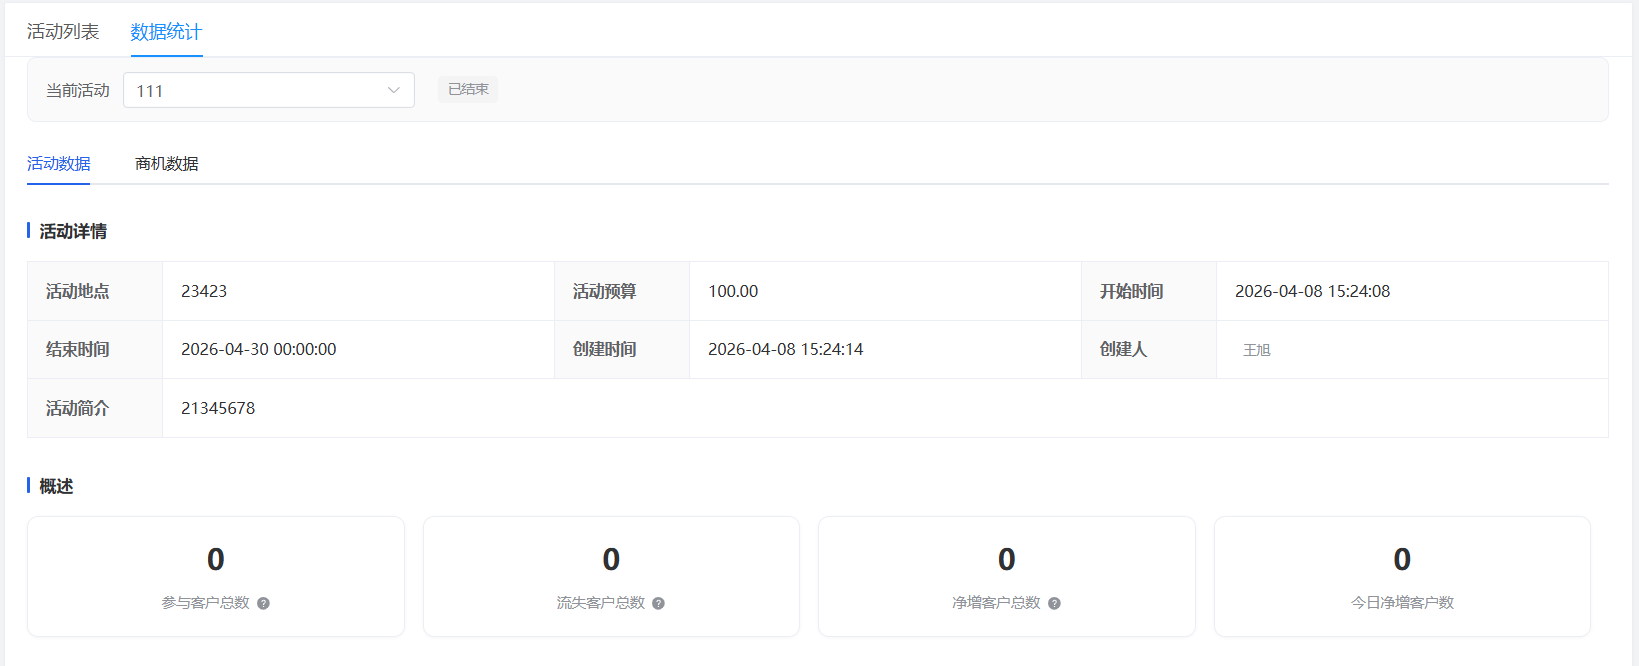The image size is (1639, 666).
Task: Select 创建时间 value 2026-04-08 15:24:14
Action: tap(785, 349)
